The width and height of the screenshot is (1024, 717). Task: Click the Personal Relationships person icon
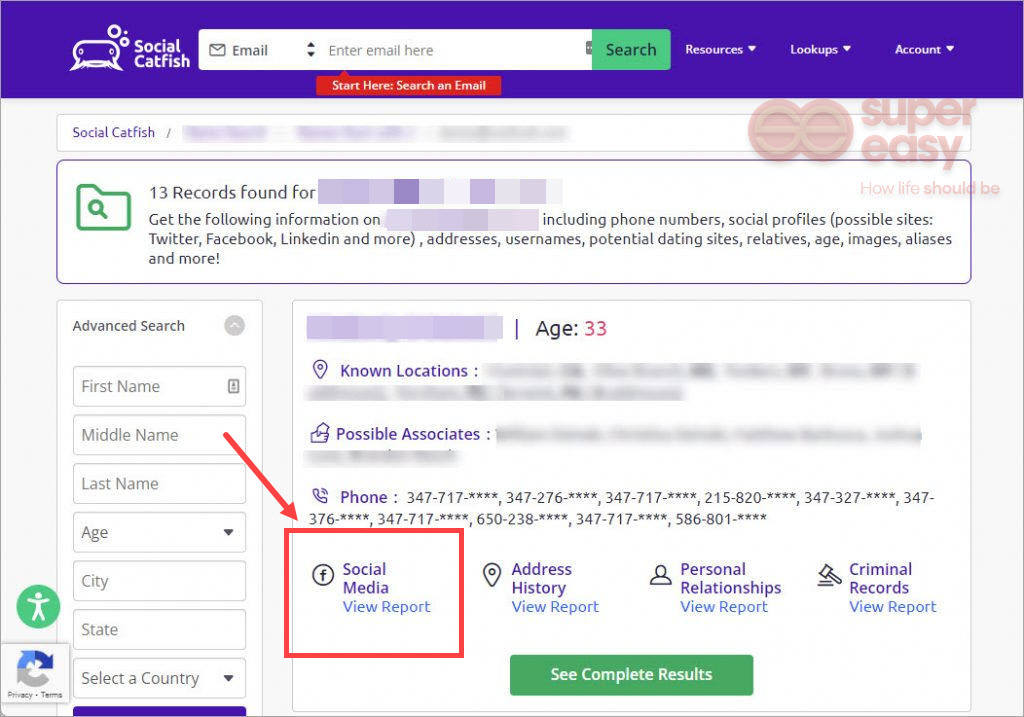(660, 575)
